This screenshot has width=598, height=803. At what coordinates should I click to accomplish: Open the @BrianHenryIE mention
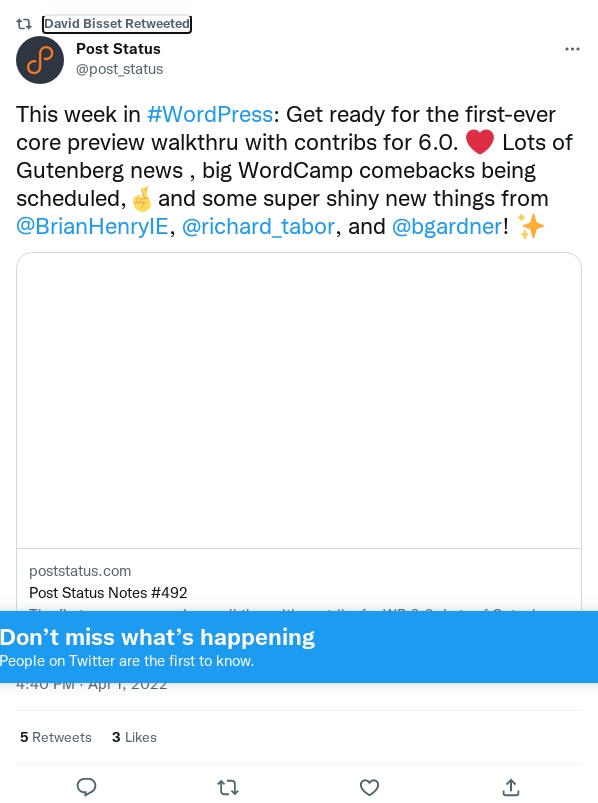(x=92, y=226)
